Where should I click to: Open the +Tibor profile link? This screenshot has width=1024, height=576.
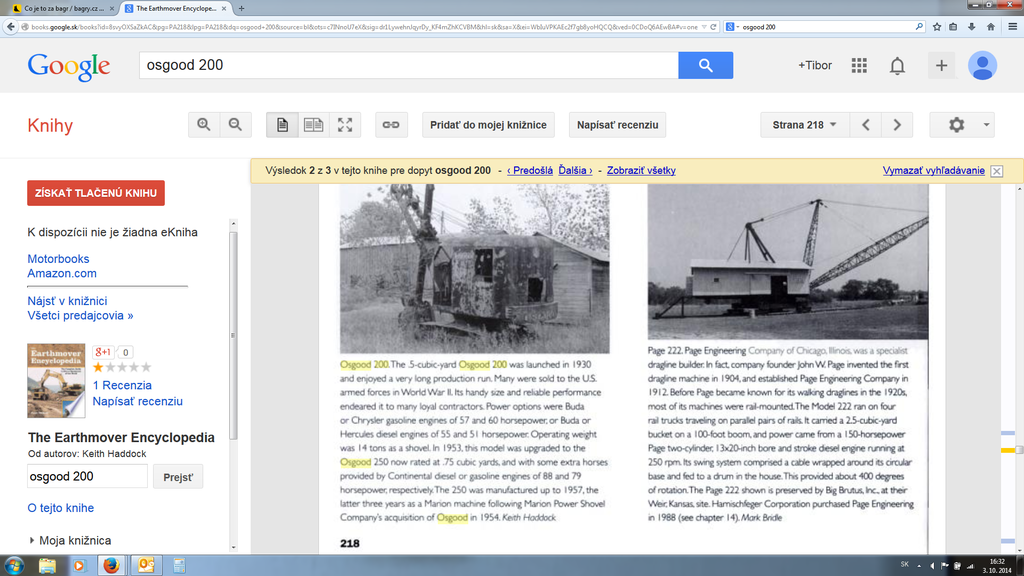(815, 65)
